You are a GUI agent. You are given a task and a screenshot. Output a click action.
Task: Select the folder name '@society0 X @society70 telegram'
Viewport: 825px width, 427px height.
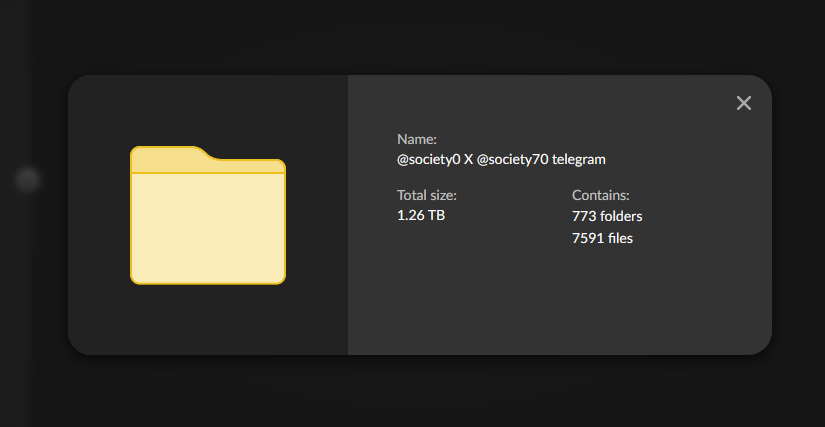[501, 159]
